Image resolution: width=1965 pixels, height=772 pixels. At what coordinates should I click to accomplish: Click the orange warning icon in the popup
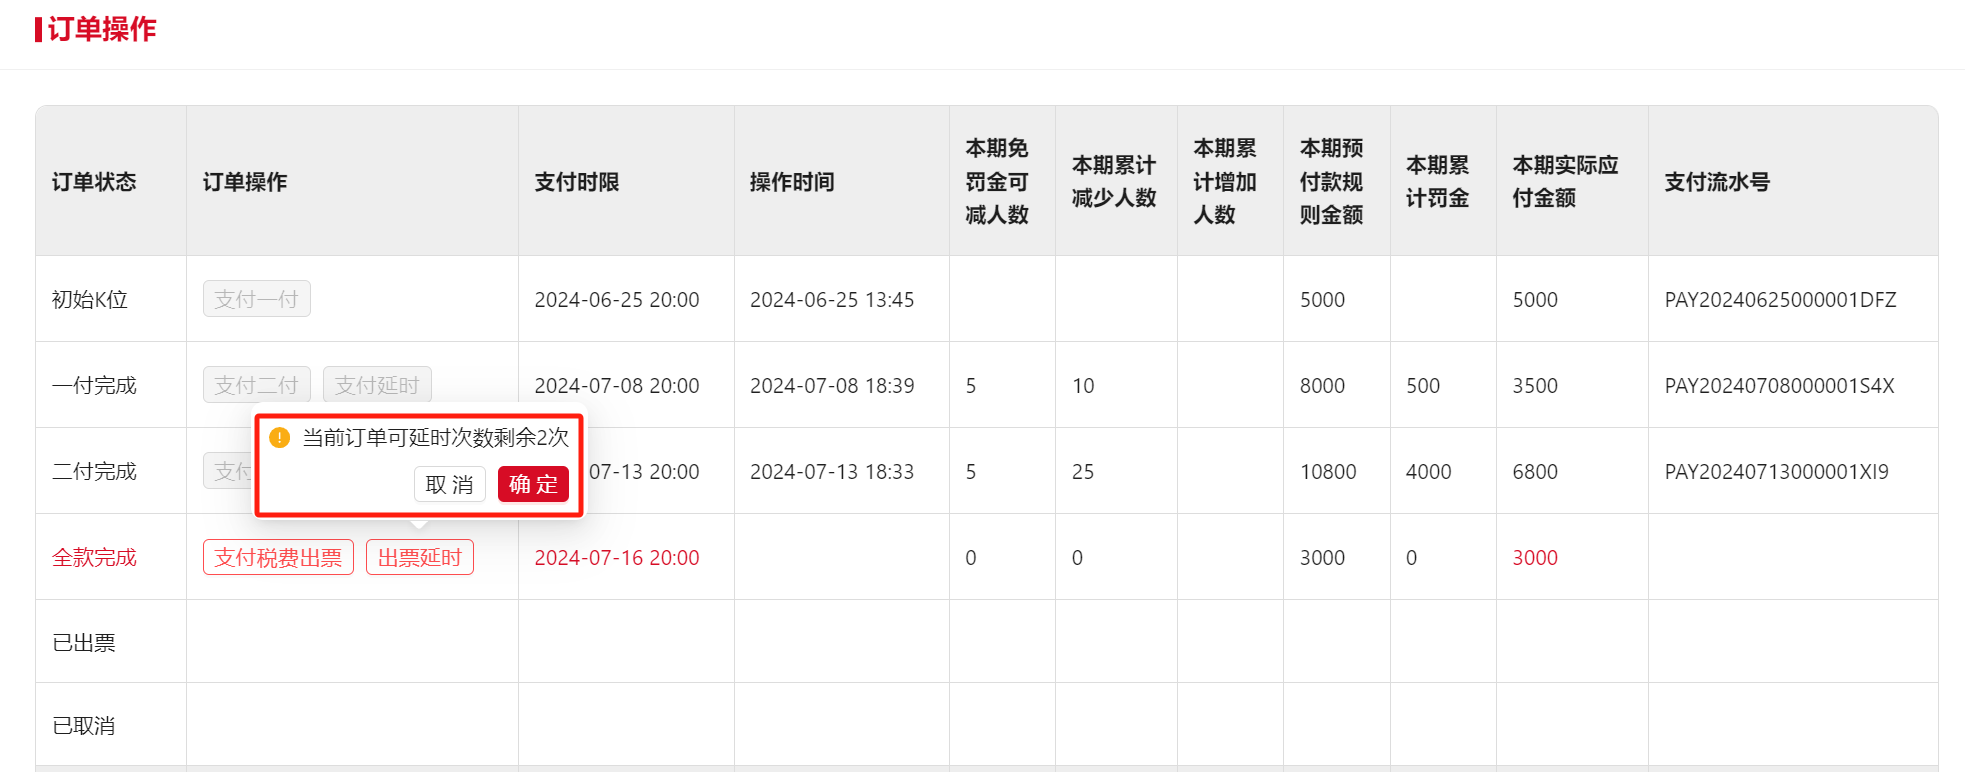pos(280,438)
